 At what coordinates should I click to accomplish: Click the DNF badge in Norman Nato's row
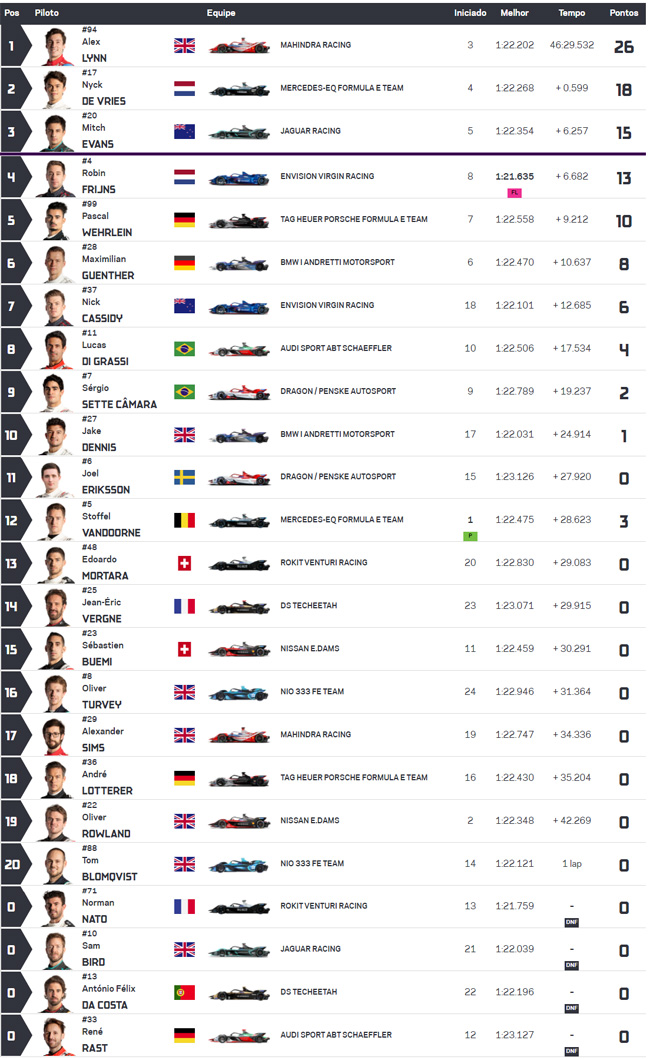point(572,923)
